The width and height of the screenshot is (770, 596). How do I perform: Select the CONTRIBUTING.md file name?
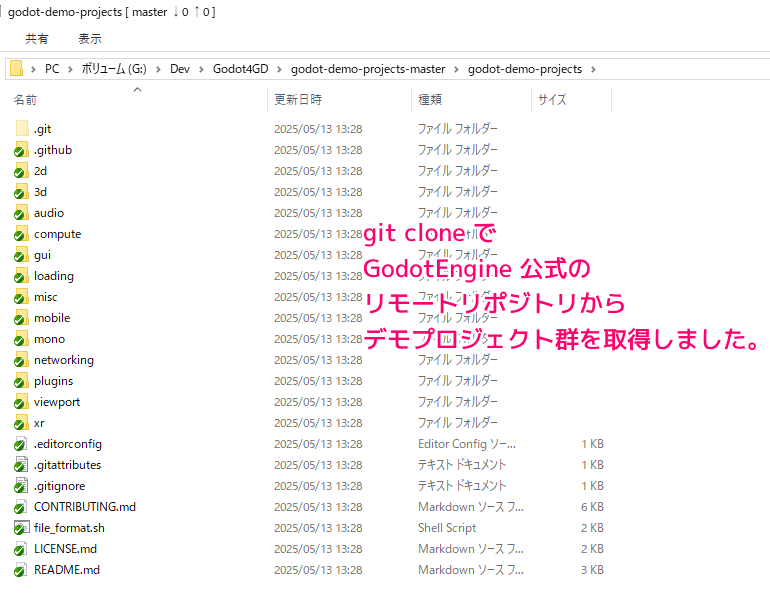coord(85,507)
